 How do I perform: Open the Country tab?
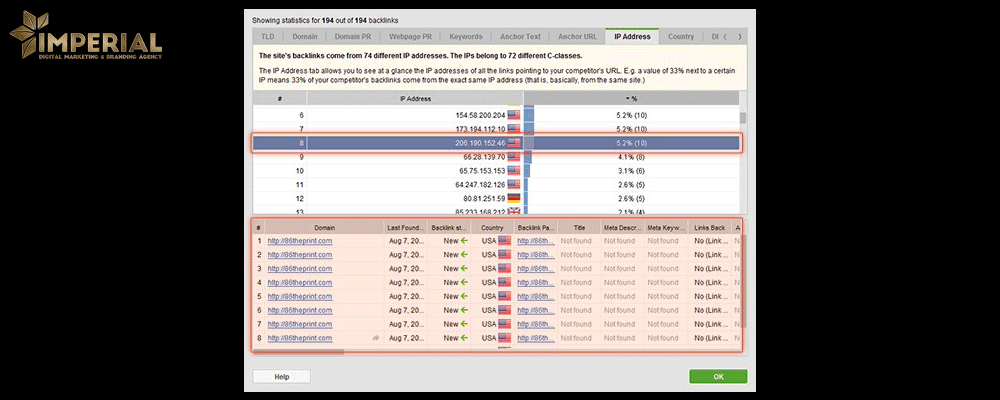681,37
